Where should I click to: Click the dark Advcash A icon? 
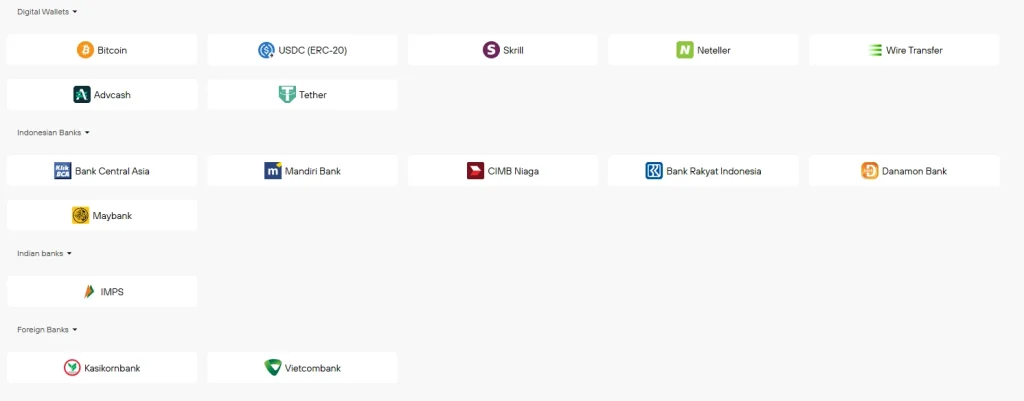point(82,95)
